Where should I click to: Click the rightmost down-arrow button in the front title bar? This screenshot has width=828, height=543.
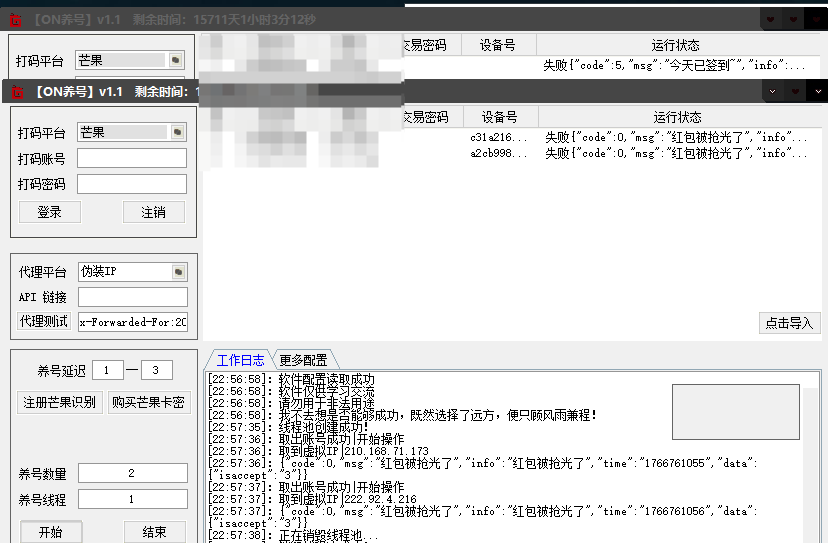tap(818, 91)
